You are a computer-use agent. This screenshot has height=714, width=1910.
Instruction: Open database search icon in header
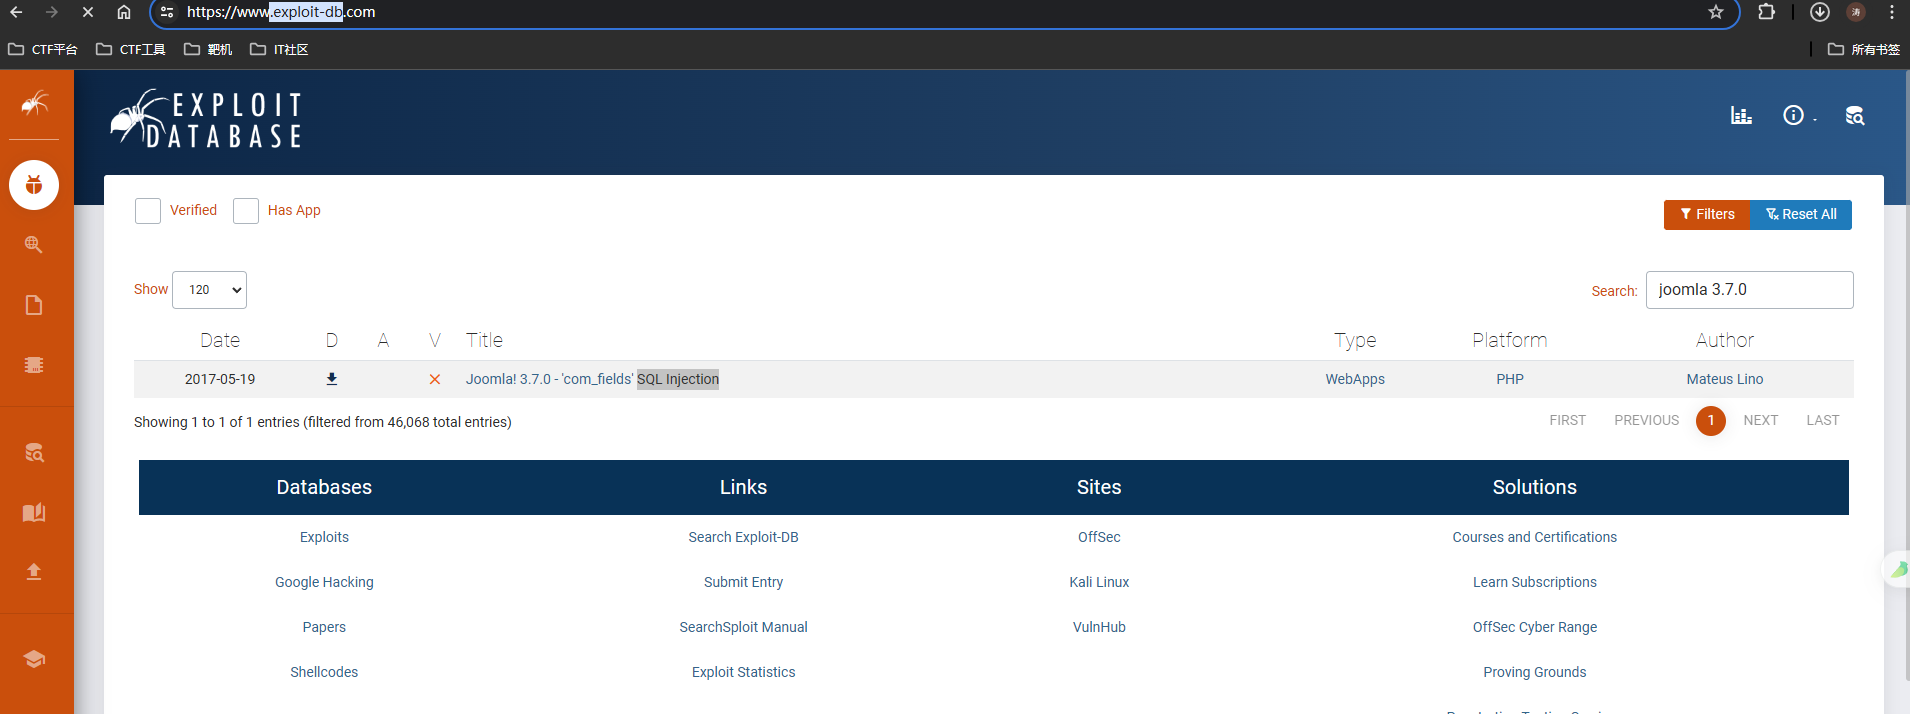pos(1855,115)
